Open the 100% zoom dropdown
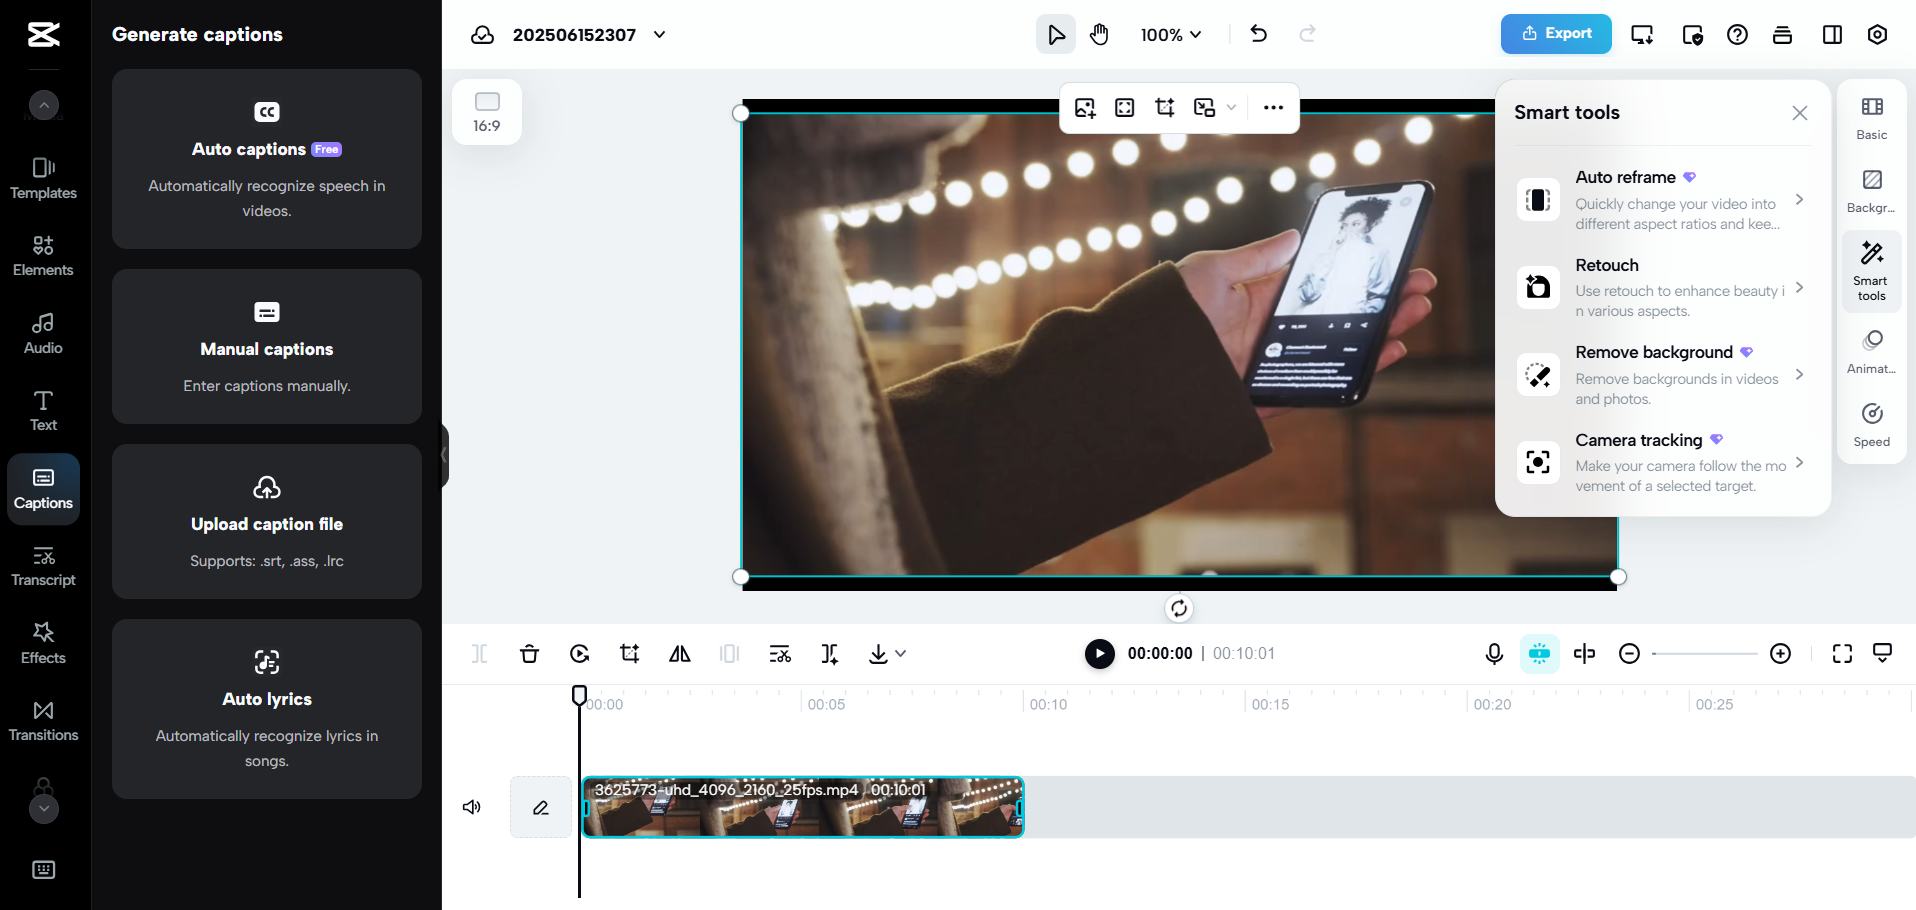This screenshot has width=1916, height=910. pyautogui.click(x=1171, y=35)
